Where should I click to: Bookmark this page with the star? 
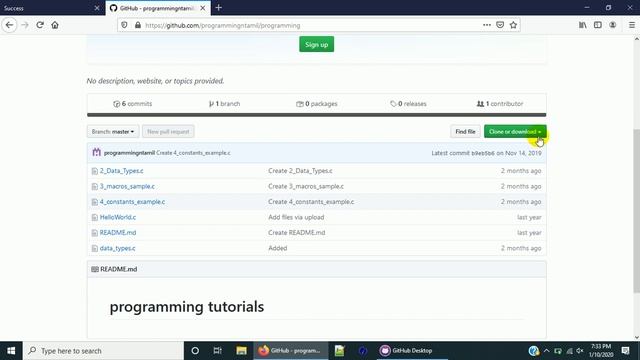coord(513,25)
